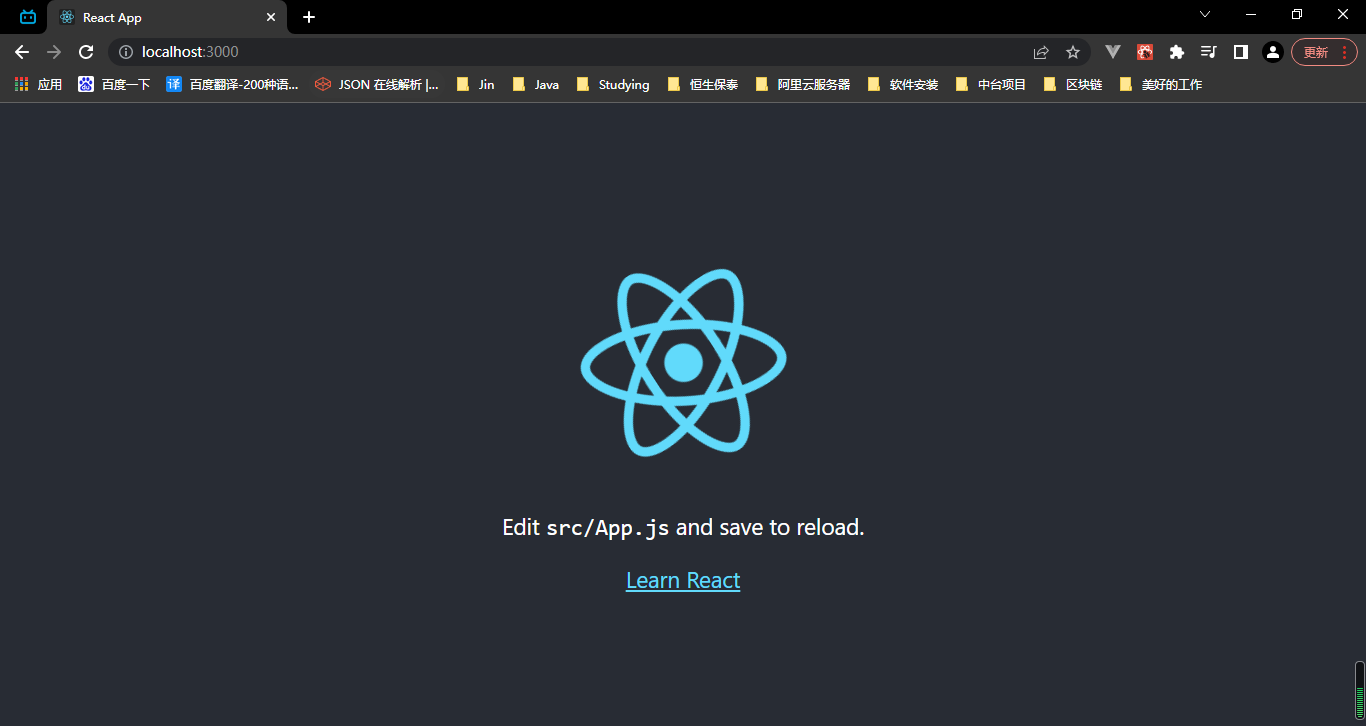Expand the 恒生保泰 bookmark folder

coord(702,85)
